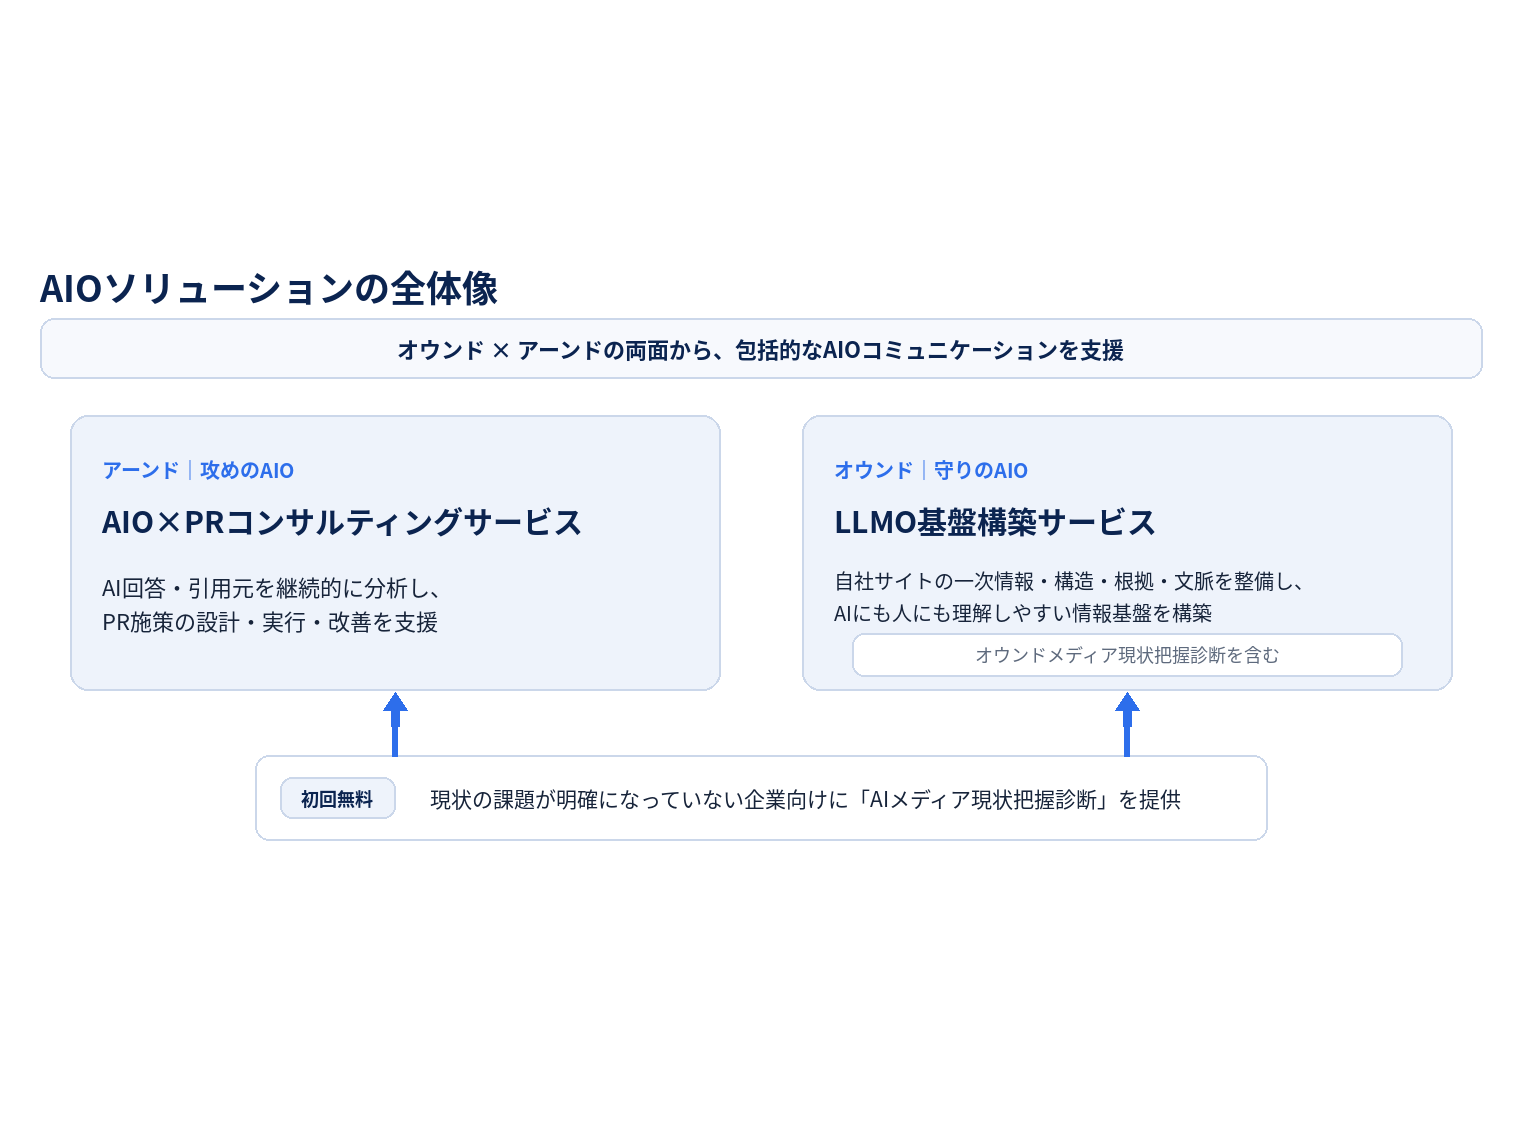The height and width of the screenshot is (1141, 1522).
Task: Click the "オウンドメディア現状把握診断を含む" pill
Action: point(1127,655)
